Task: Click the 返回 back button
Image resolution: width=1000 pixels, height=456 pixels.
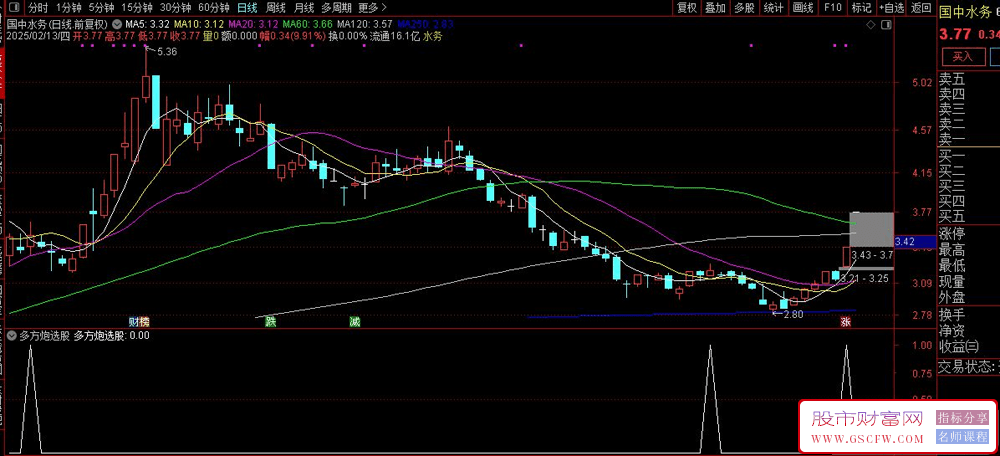Action: pyautogui.click(x=921, y=8)
